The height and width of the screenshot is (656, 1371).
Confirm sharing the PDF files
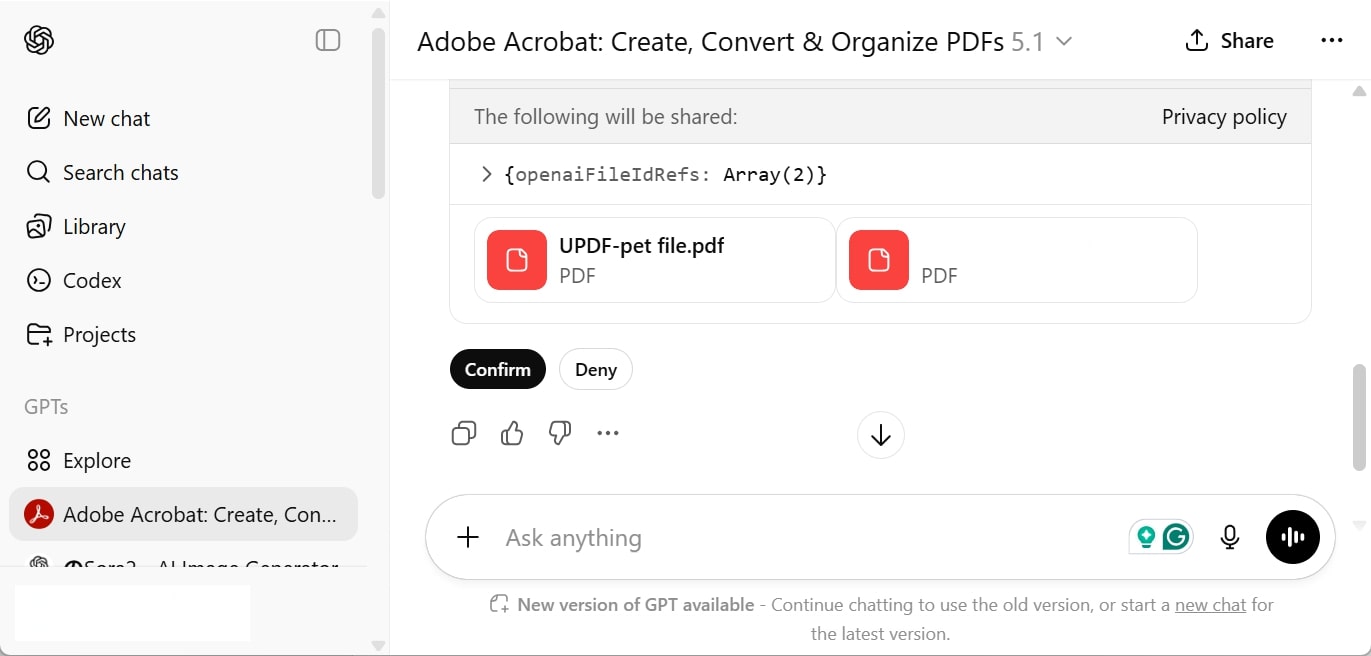point(497,369)
